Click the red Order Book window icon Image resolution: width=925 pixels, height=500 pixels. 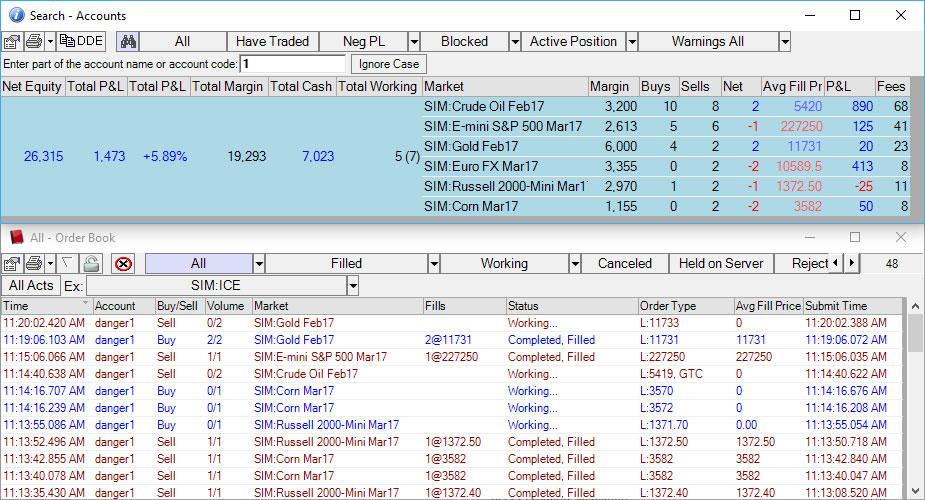point(17,238)
